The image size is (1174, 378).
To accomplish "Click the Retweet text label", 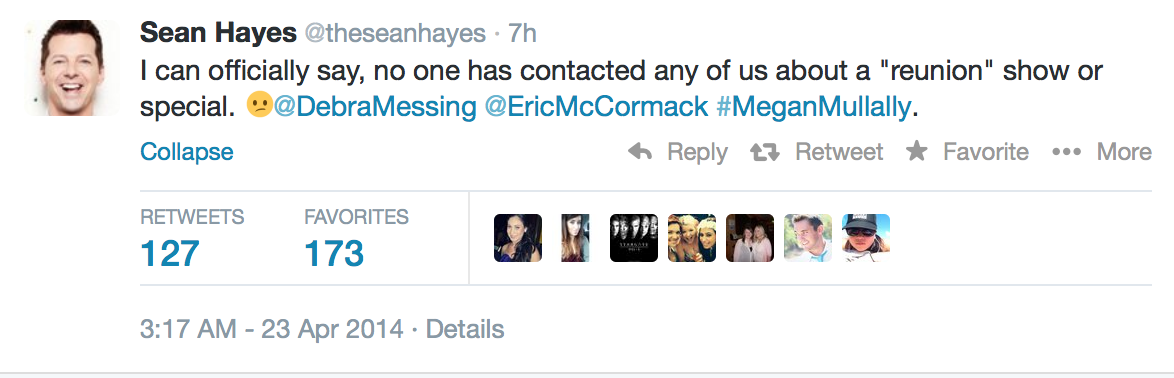I will (x=839, y=152).
